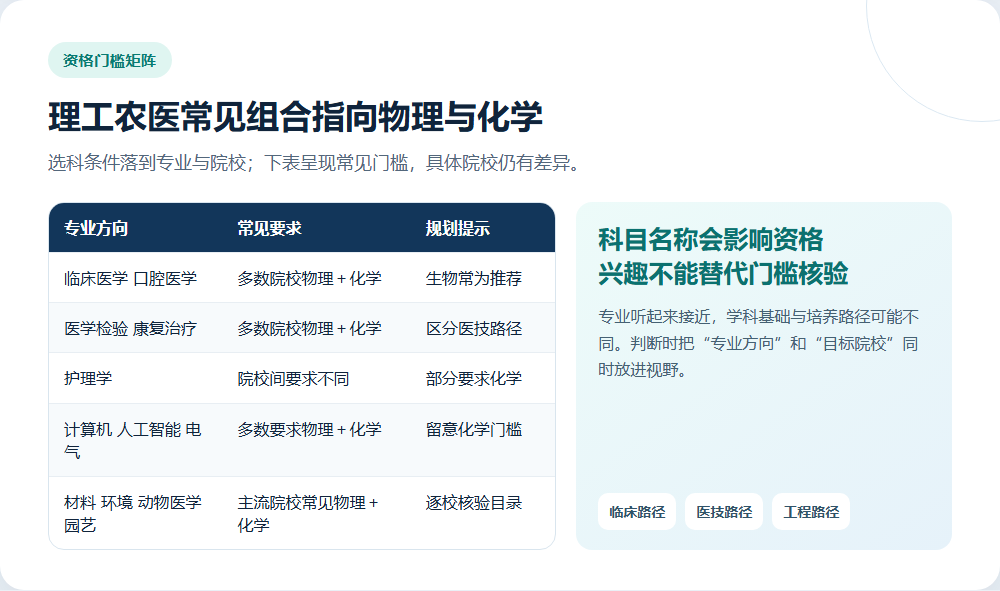Select the 医技路径 tag
The width and height of the screenshot is (1000, 591).
(x=724, y=512)
